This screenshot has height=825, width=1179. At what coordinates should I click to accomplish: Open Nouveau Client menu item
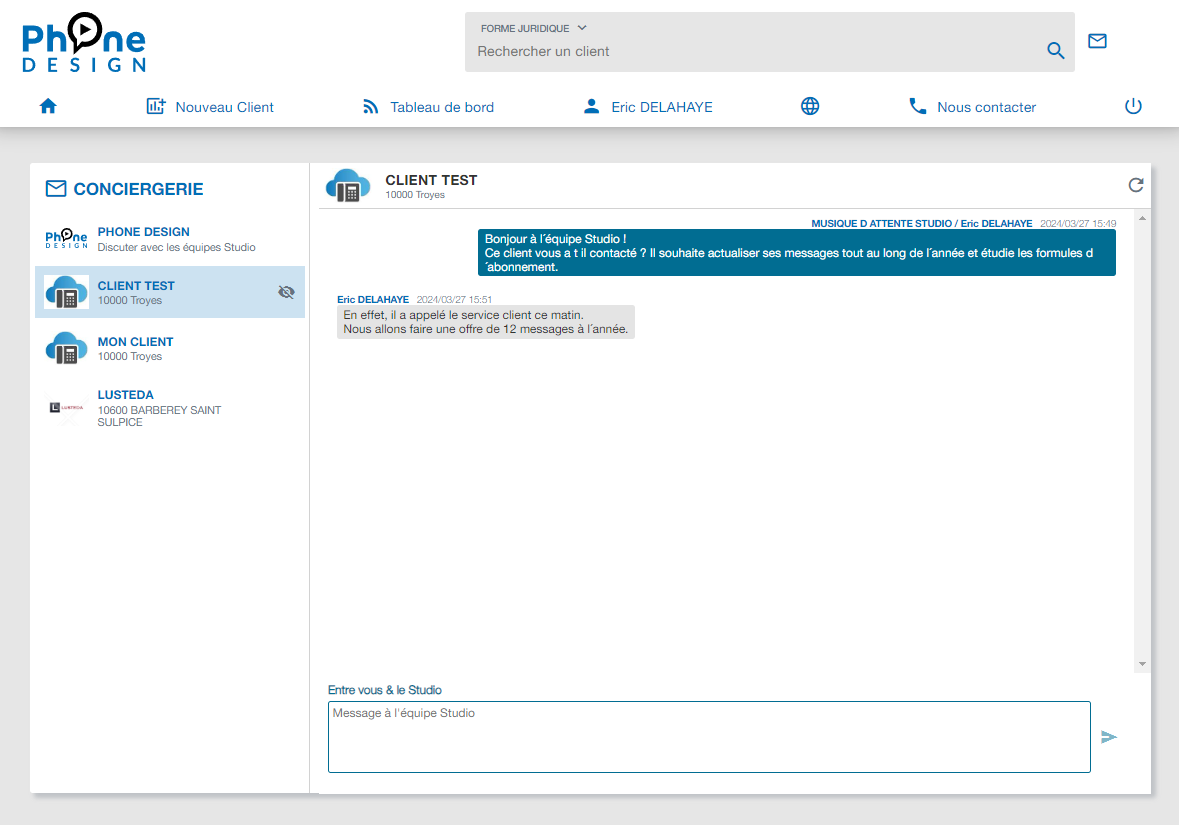pyautogui.click(x=210, y=107)
